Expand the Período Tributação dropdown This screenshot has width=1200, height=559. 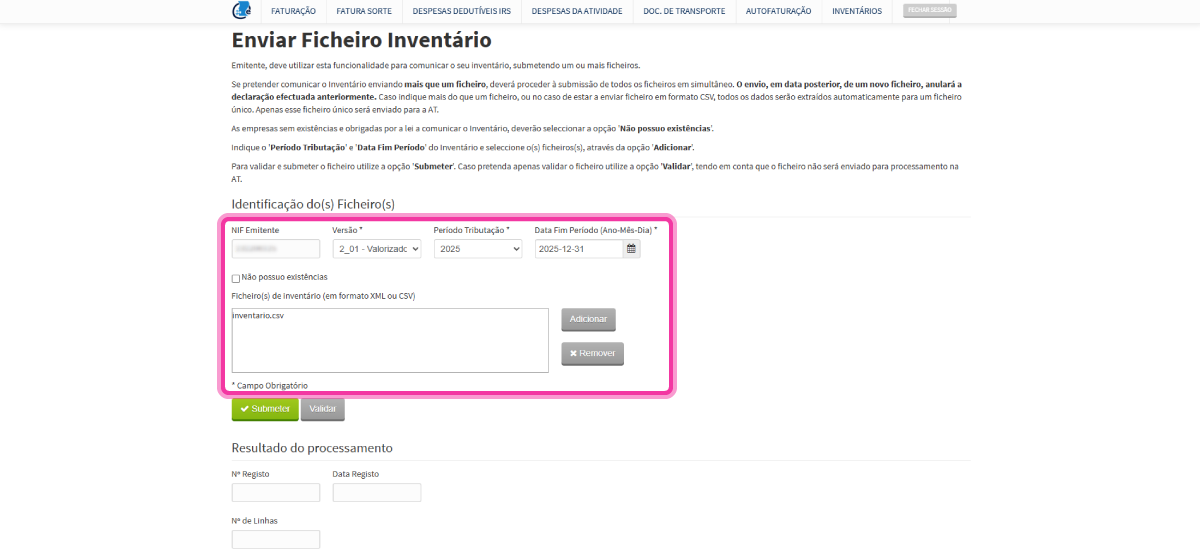478,249
